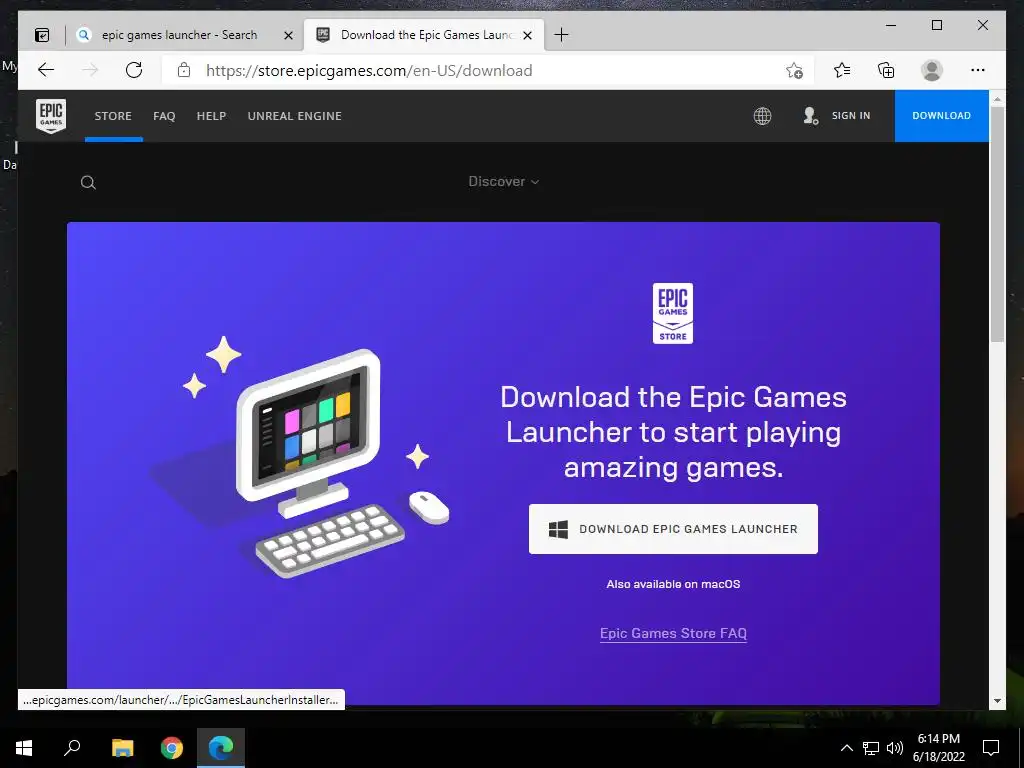Close the epic games launcher Search tab
1024x768 pixels.
pos(288,35)
